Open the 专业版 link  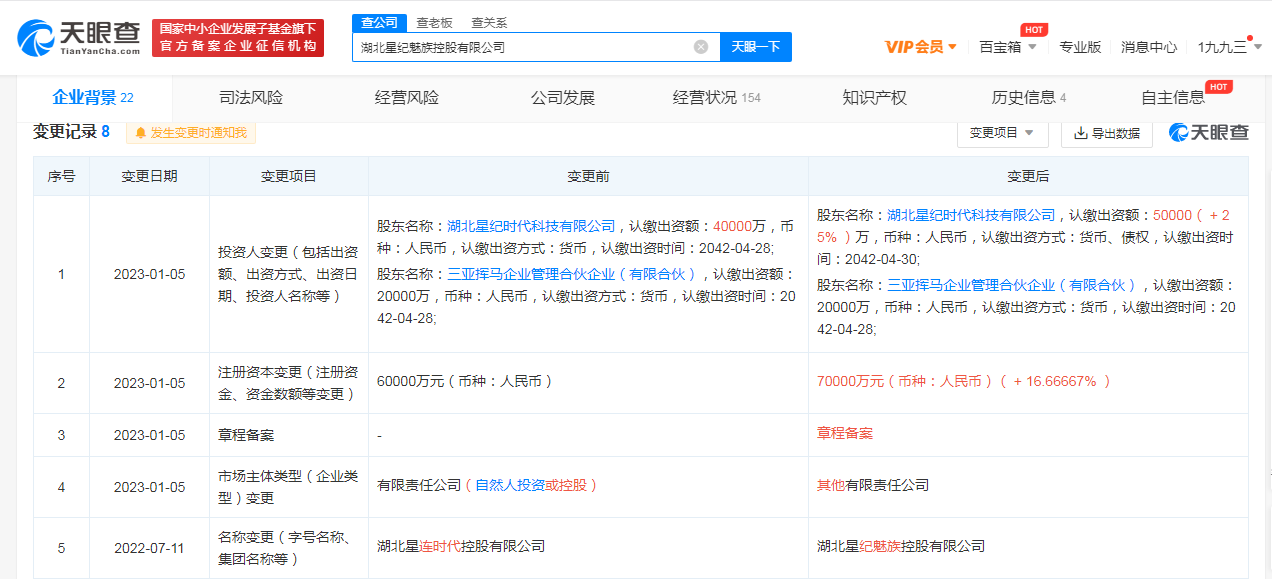click(1080, 47)
